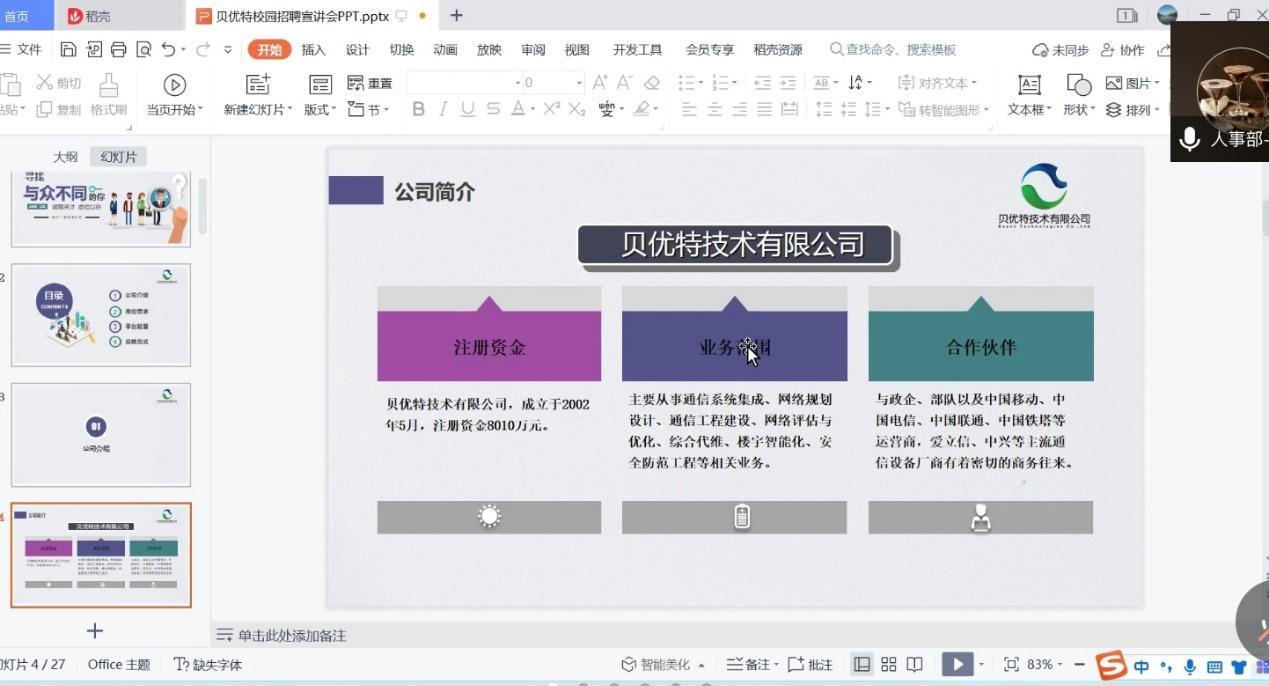The width and height of the screenshot is (1269, 686).
Task: Click the decrease indent icon
Action: (x=763, y=83)
